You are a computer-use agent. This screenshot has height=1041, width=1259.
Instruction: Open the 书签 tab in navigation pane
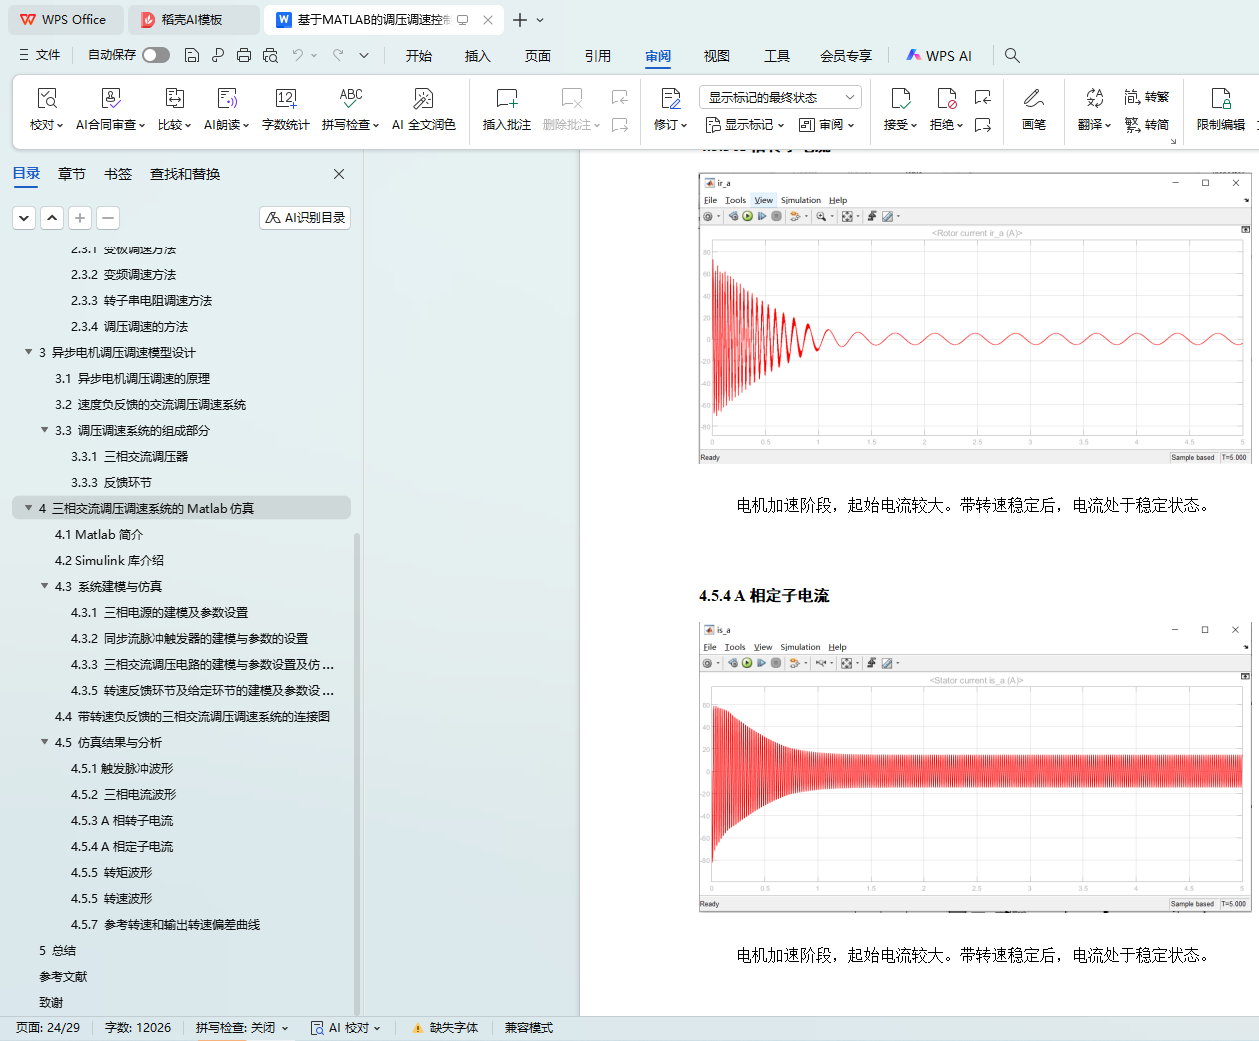coord(118,174)
